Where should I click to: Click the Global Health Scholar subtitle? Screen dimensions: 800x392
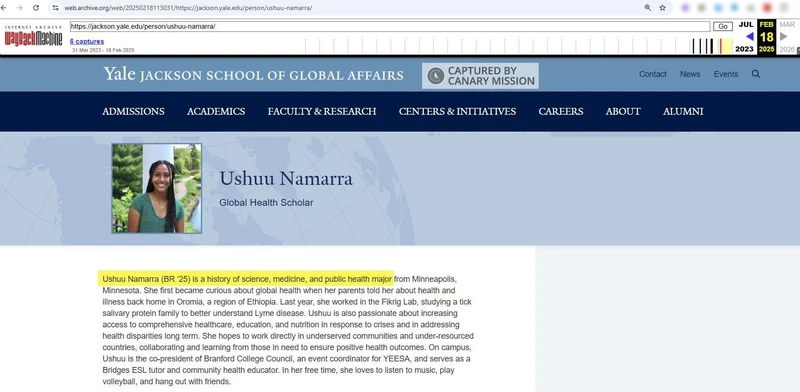coord(266,203)
